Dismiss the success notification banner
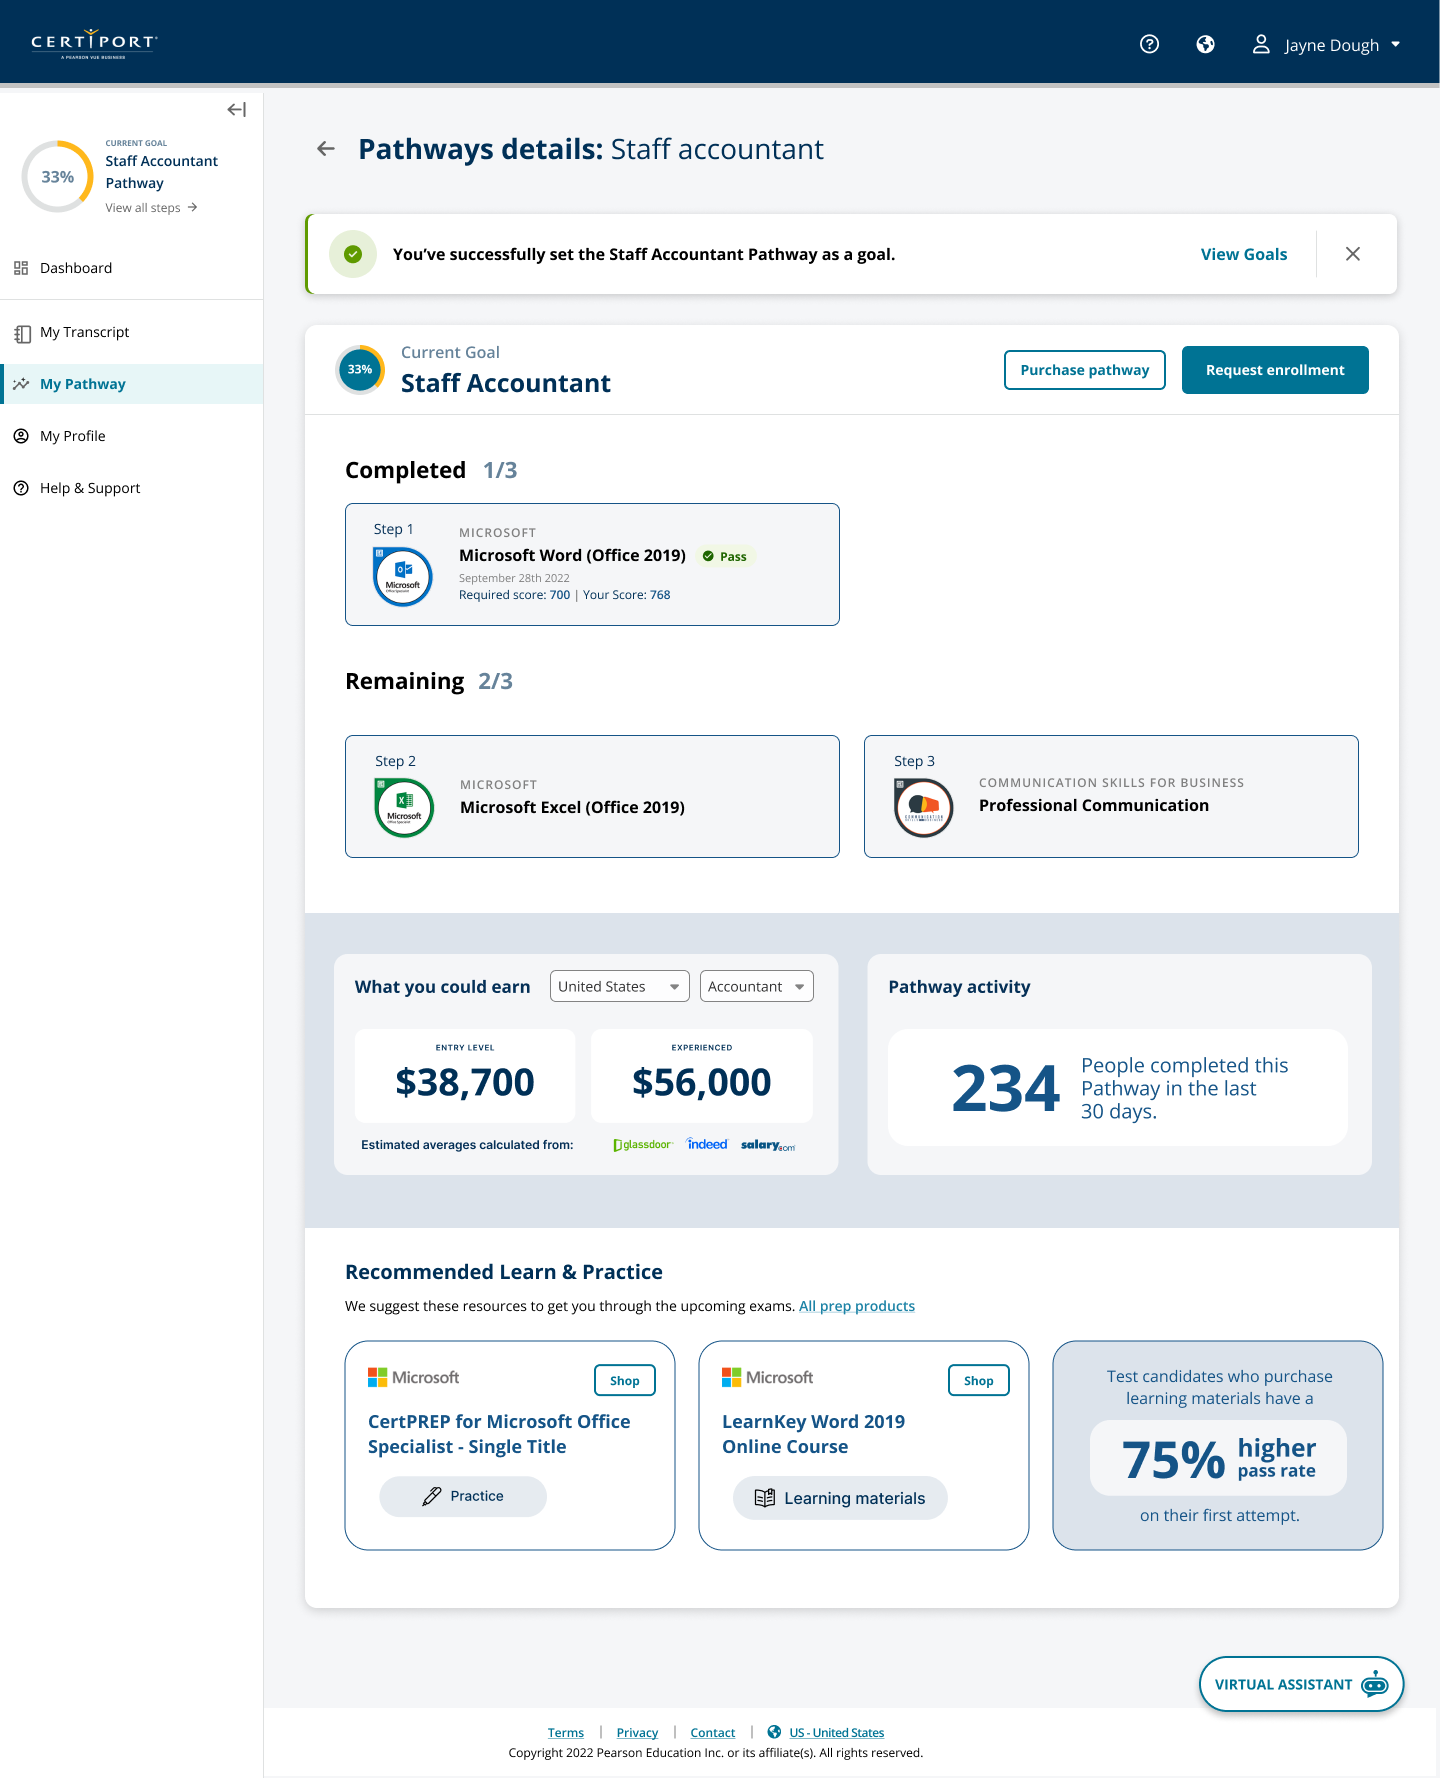This screenshot has height=1778, width=1440. coord(1353,254)
